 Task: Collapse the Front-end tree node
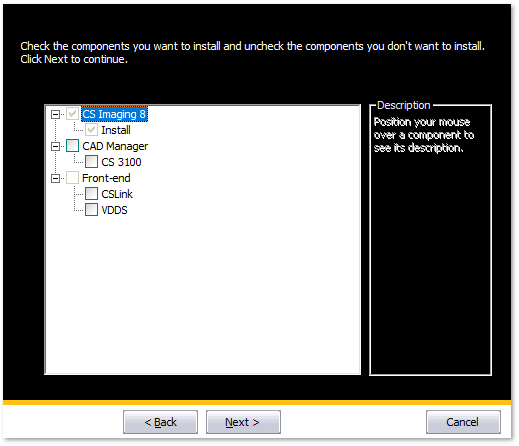point(55,179)
